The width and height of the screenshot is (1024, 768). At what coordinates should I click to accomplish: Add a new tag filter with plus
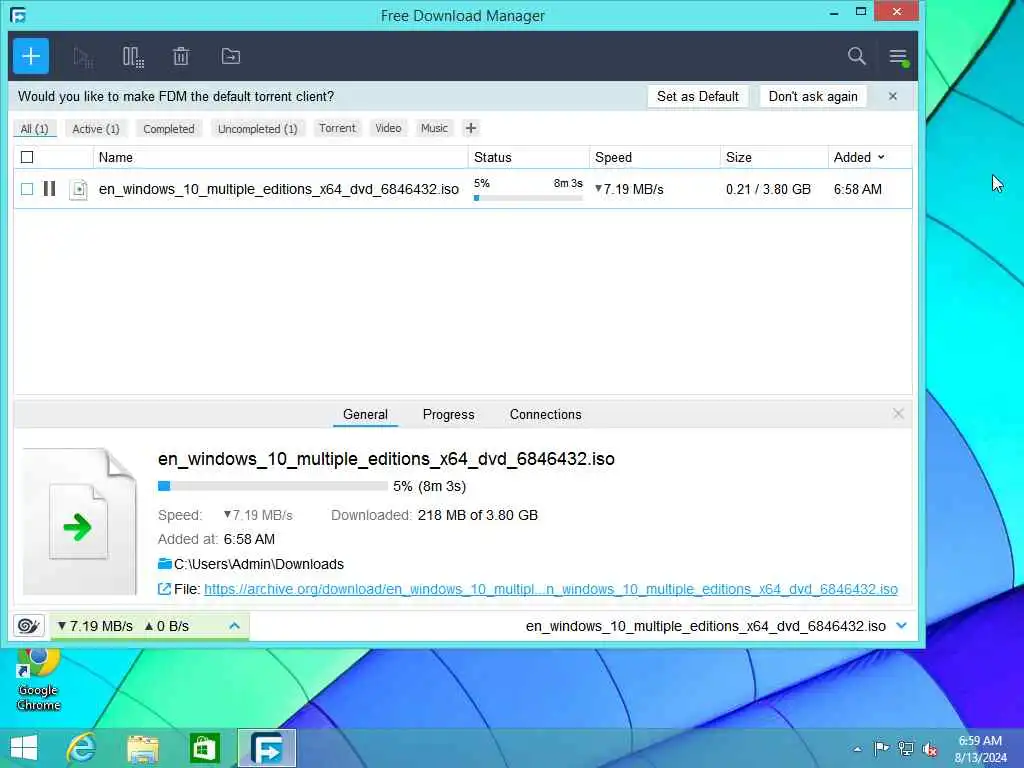(x=471, y=128)
